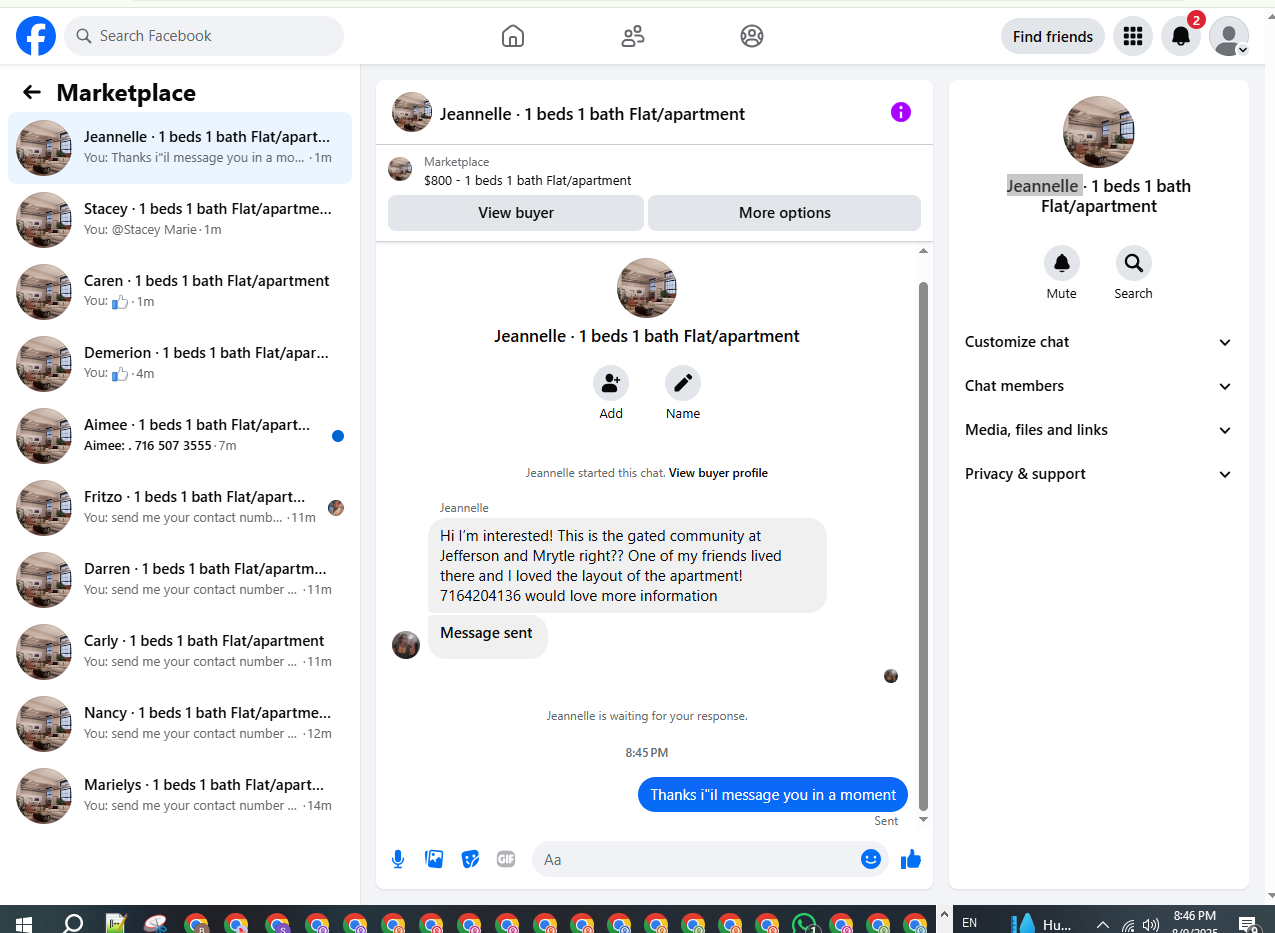
Task: Open the account profile avatar menu
Action: pos(1229,36)
